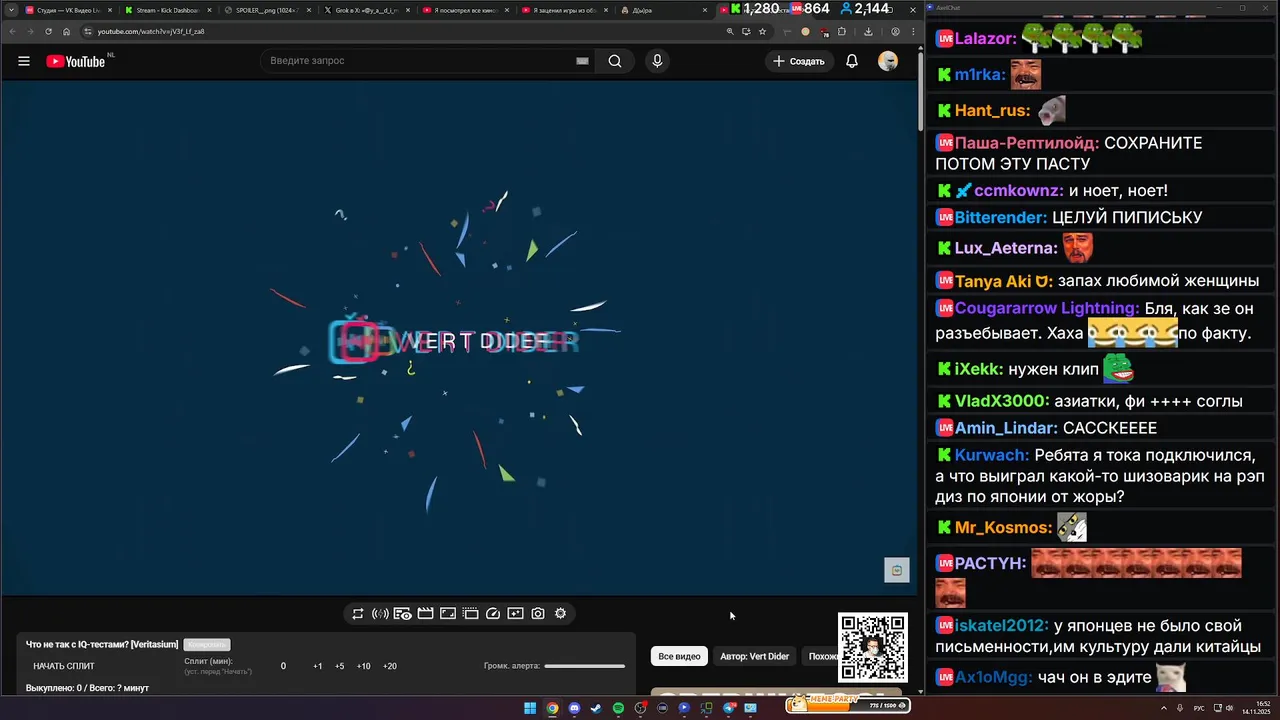Viewport: 1280px width, 720px height.
Task: Open the on-screen keyboard icon in search box
Action: [582, 61]
